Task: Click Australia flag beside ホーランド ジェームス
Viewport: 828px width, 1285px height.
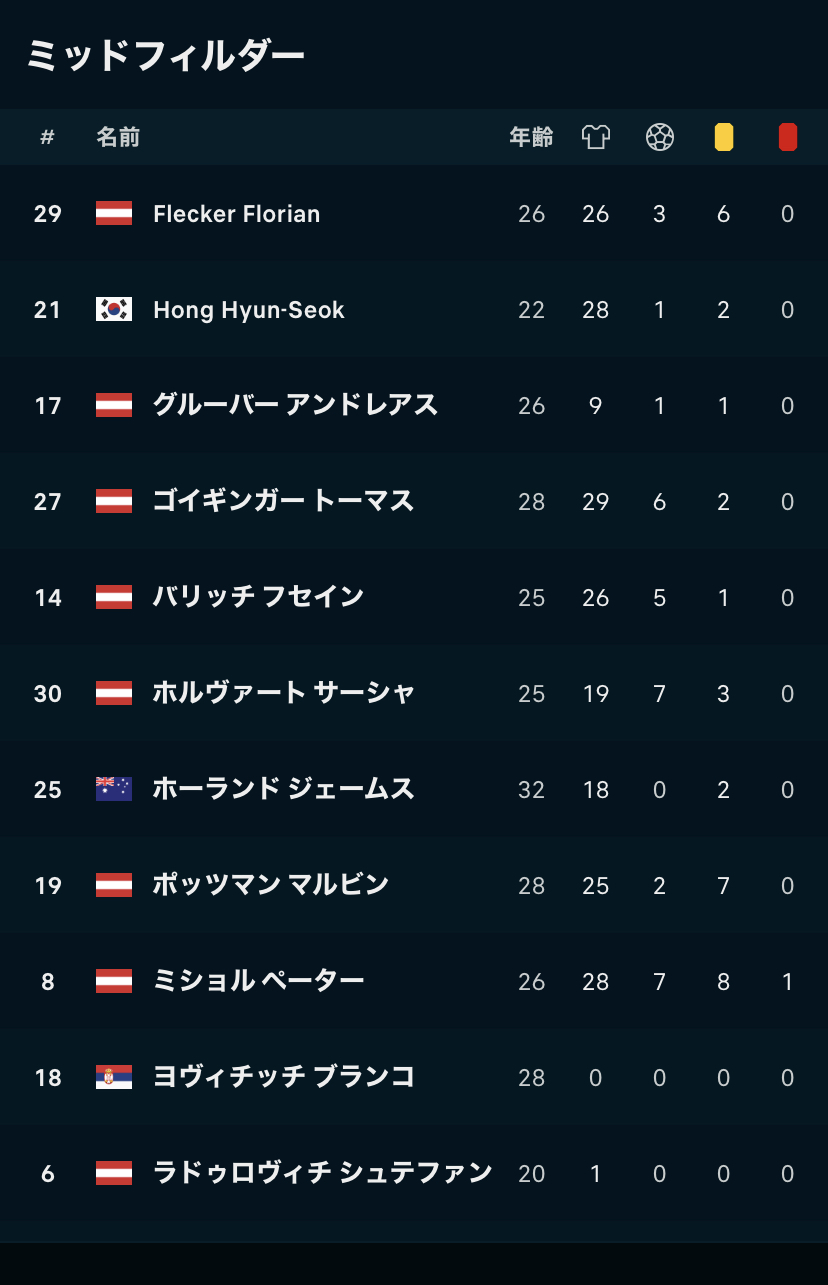Action: click(x=114, y=789)
